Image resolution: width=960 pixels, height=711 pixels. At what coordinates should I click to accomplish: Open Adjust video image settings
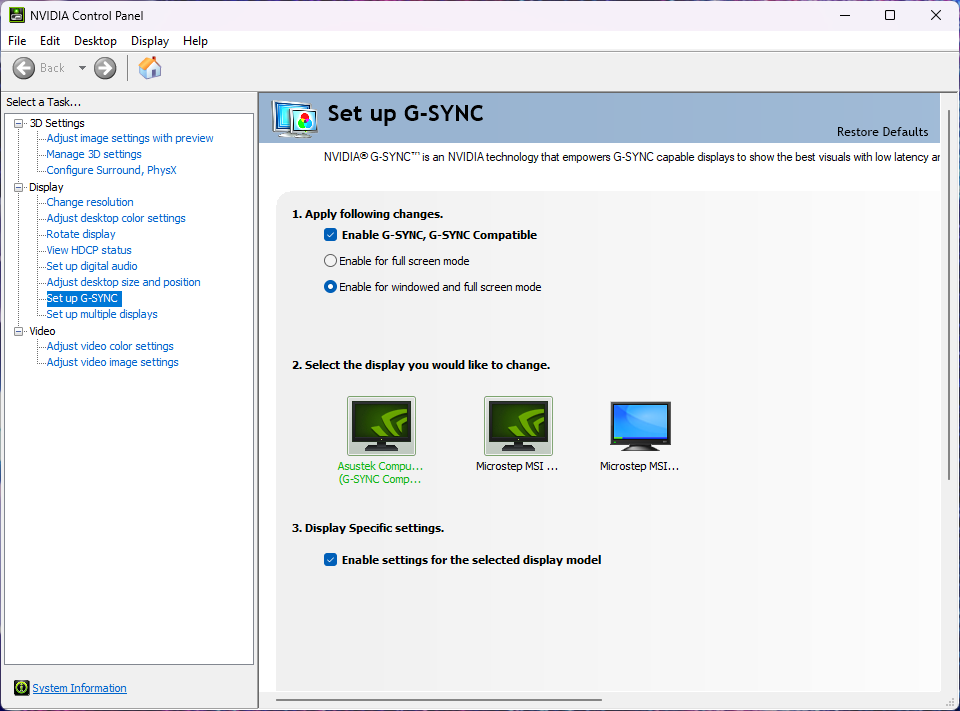pyautogui.click(x=113, y=362)
